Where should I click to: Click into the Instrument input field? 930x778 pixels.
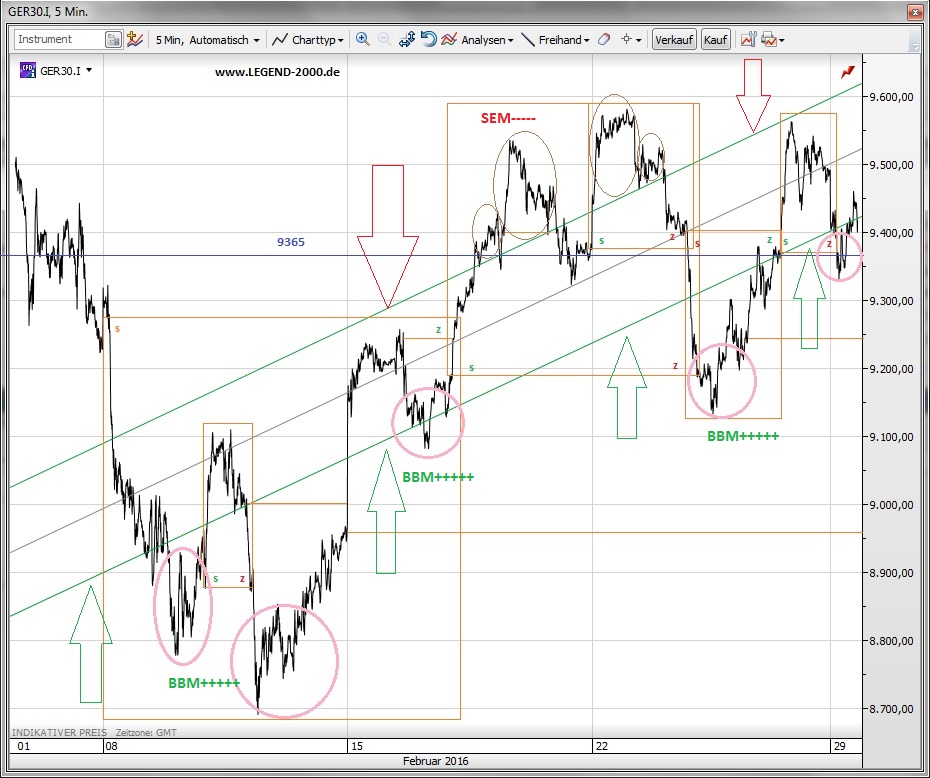pyautogui.click(x=58, y=40)
